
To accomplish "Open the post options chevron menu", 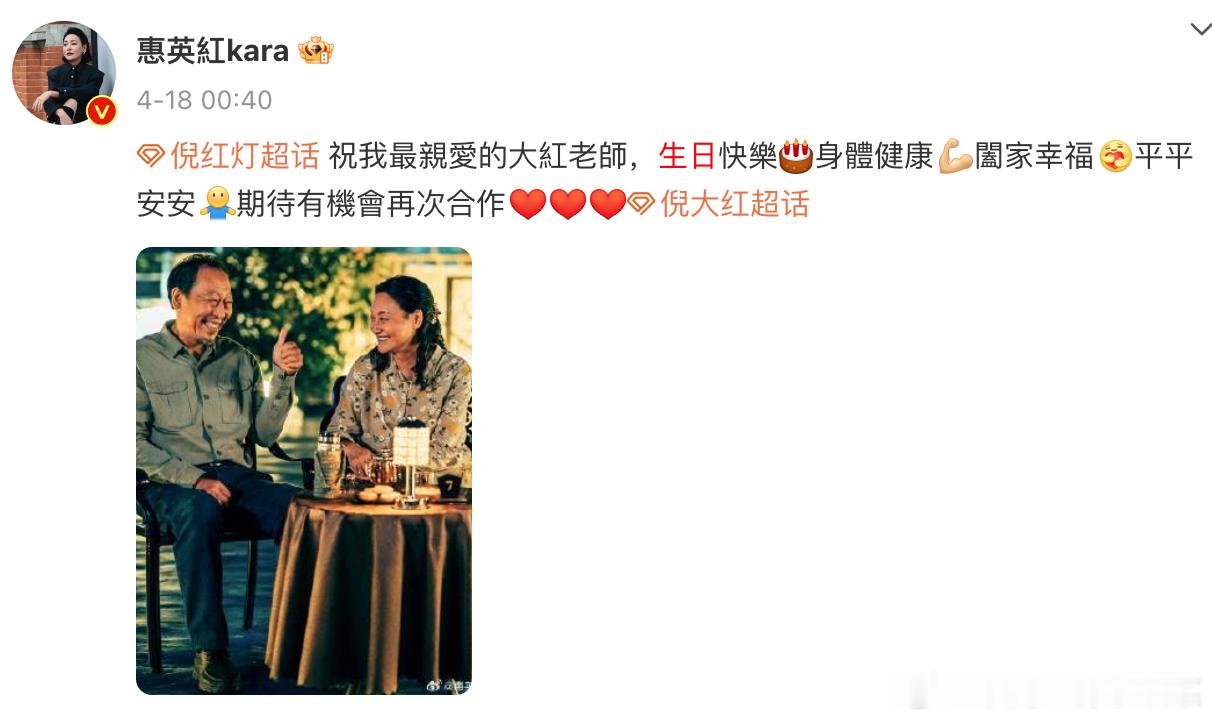I will [x=1200, y=29].
